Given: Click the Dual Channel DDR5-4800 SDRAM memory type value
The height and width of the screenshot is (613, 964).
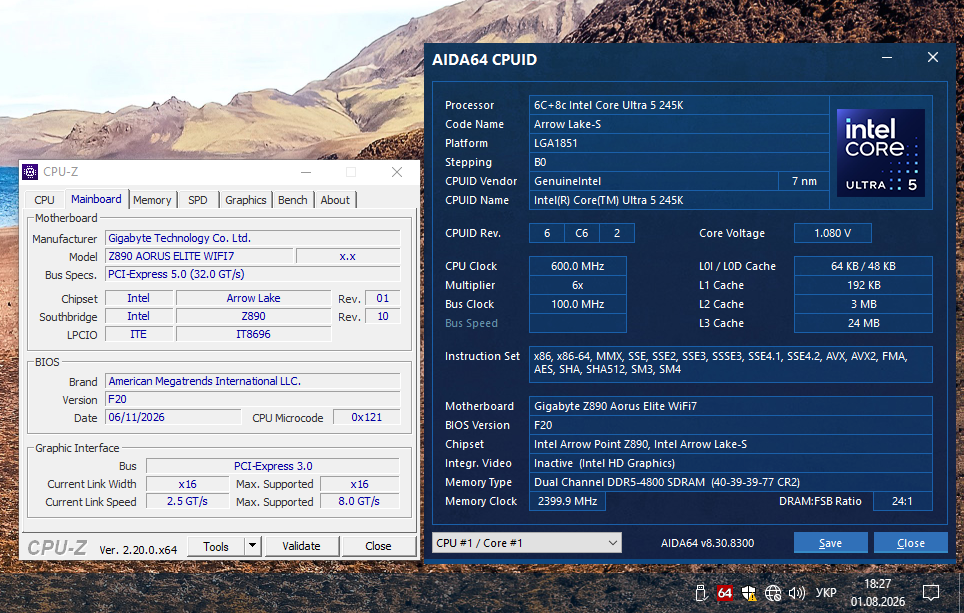Looking at the screenshot, I should 730,482.
